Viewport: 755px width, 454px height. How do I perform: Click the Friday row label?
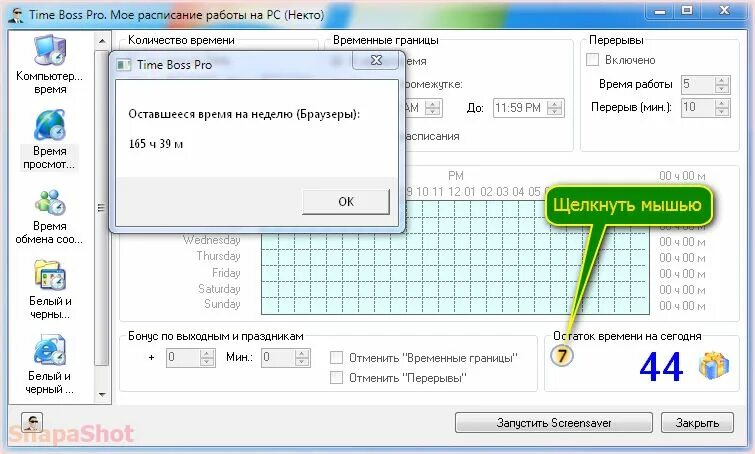pyautogui.click(x=226, y=272)
